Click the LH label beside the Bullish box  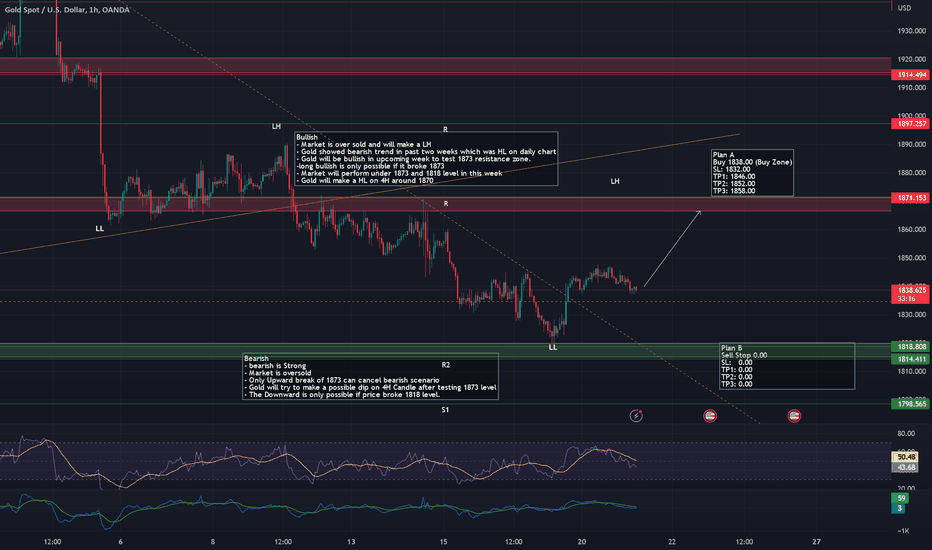[x=276, y=127]
